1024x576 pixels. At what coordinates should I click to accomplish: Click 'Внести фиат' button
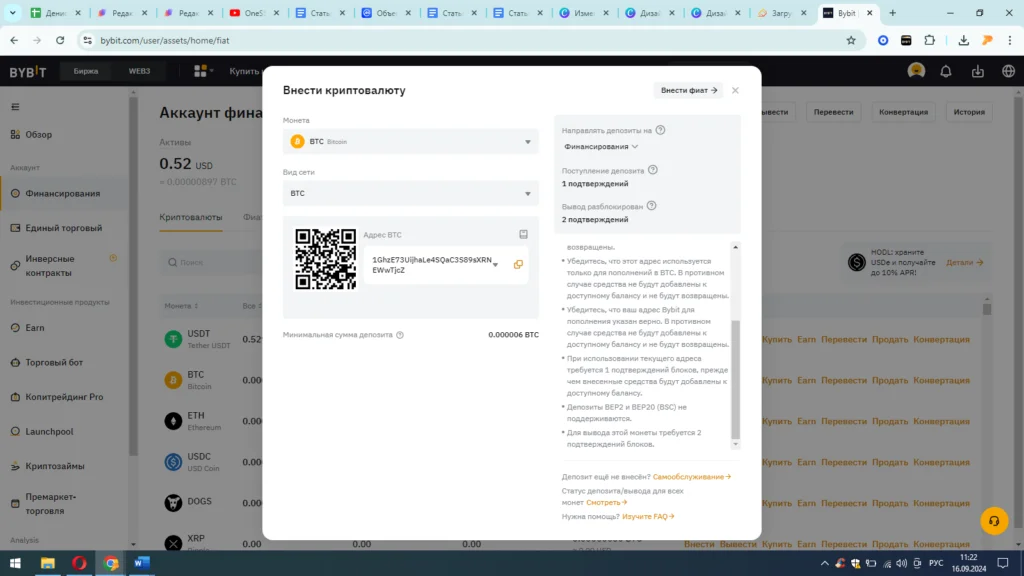click(x=689, y=90)
